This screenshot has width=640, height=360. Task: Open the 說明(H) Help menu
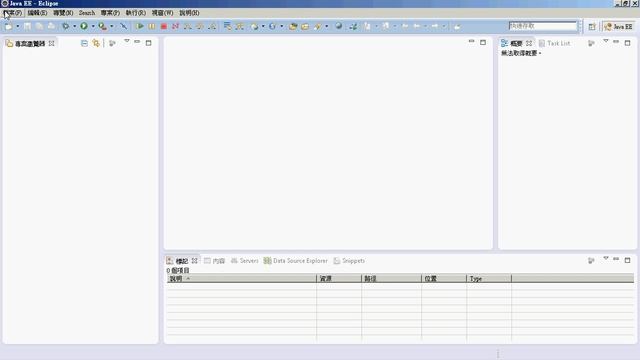tap(189, 13)
